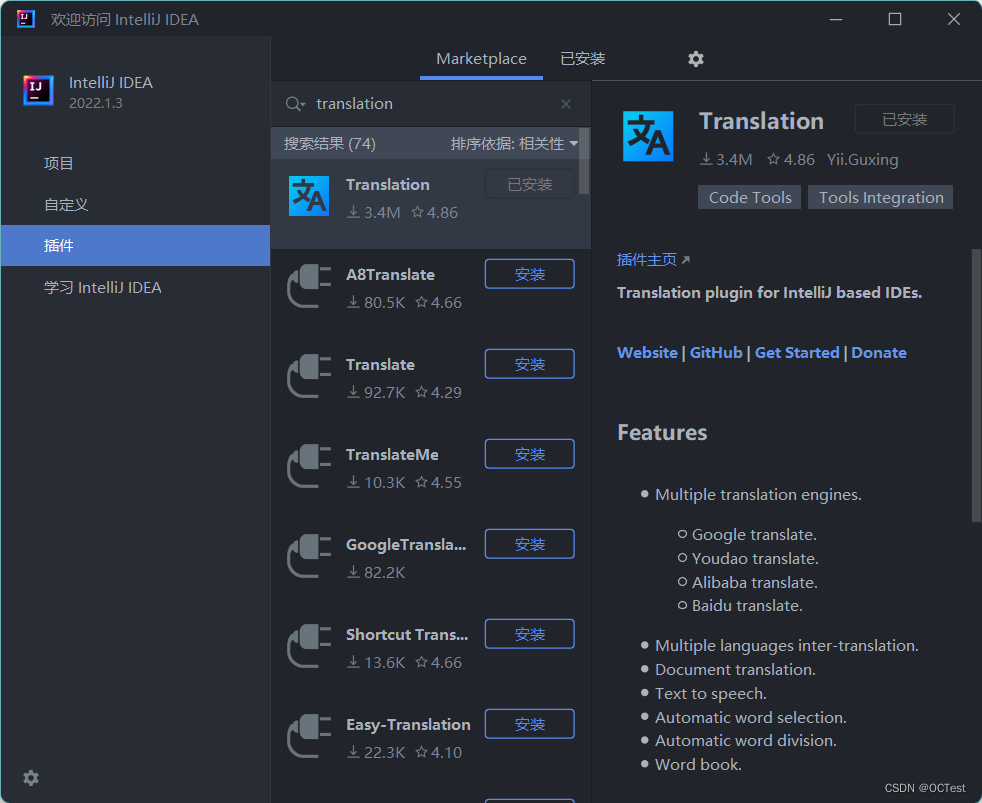Click the IntelliJ IDEA logo in the sidebar
982x803 pixels.
tap(38, 91)
